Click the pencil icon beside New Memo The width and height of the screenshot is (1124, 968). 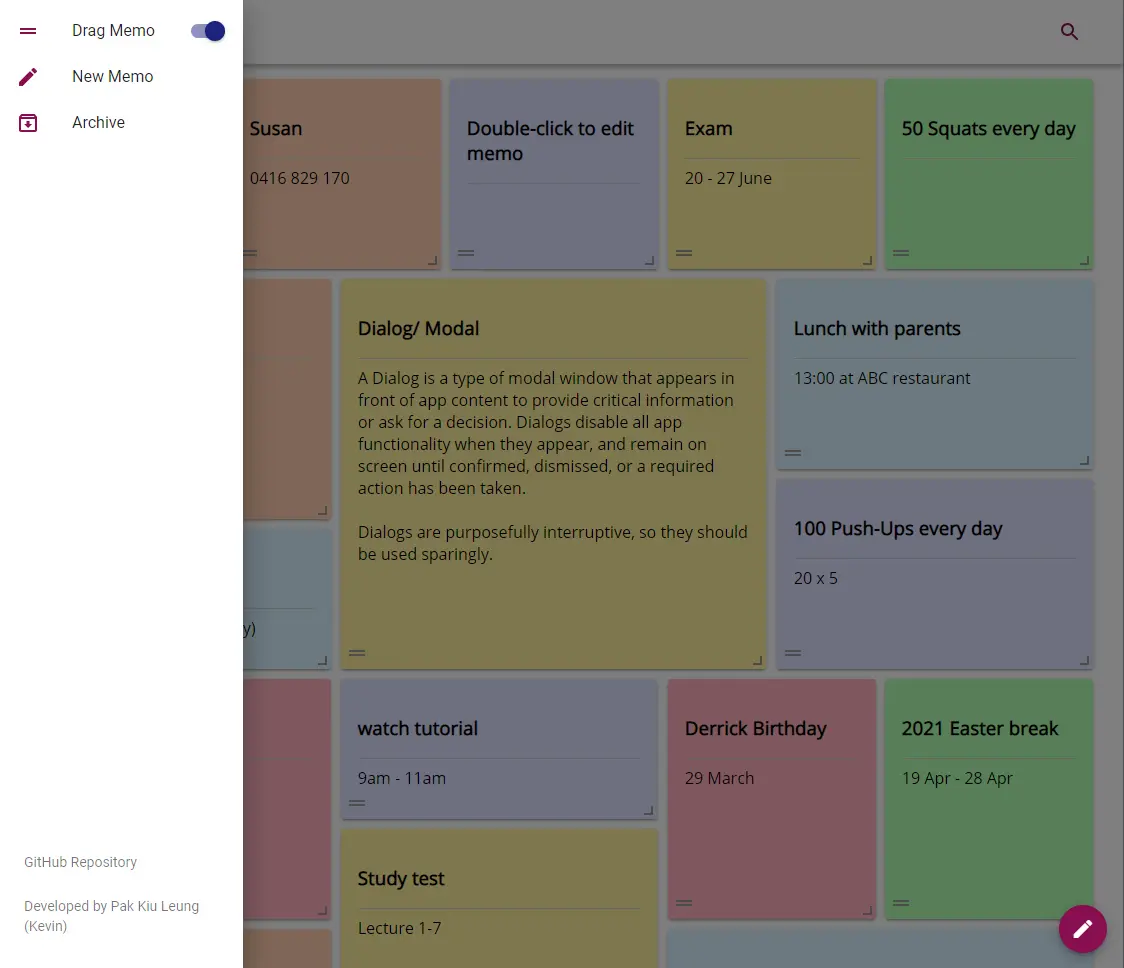click(27, 76)
